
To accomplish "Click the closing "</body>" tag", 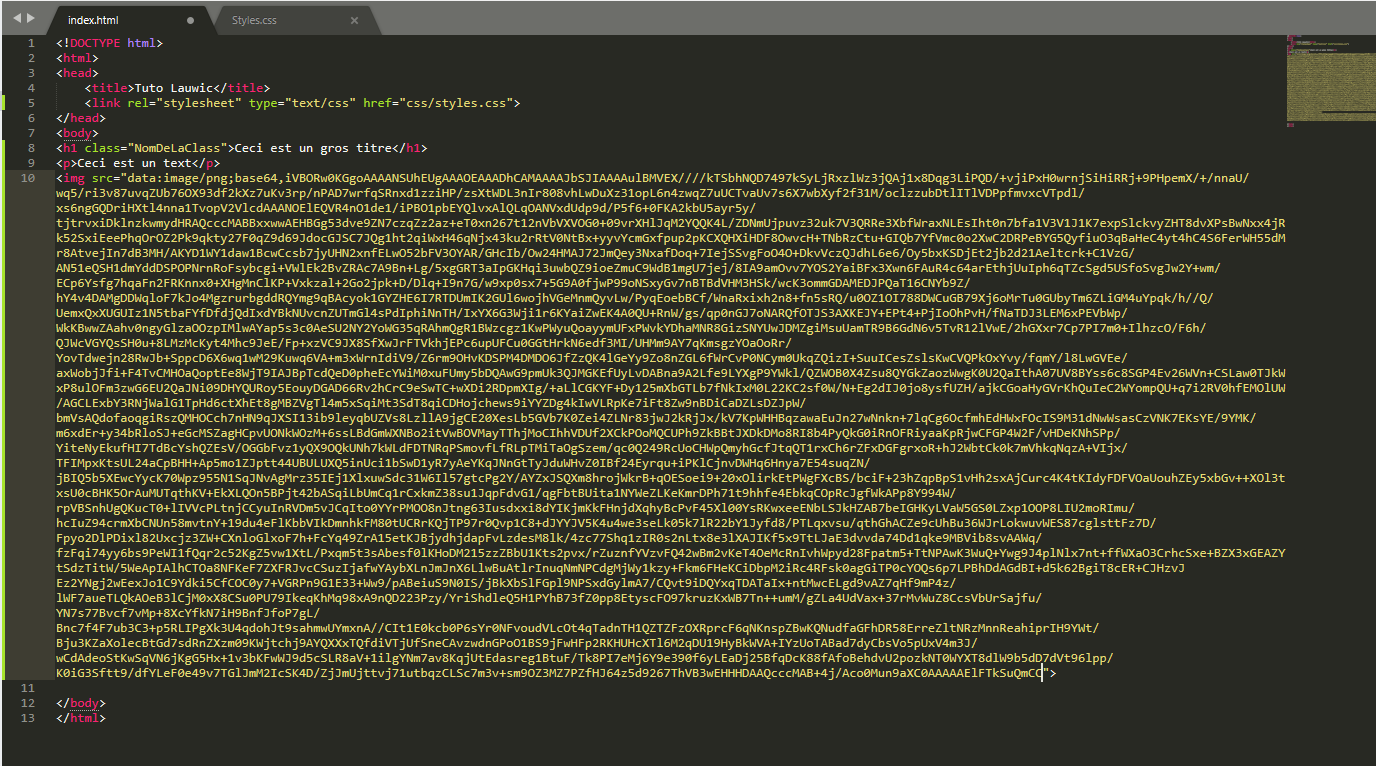I will [80, 703].
